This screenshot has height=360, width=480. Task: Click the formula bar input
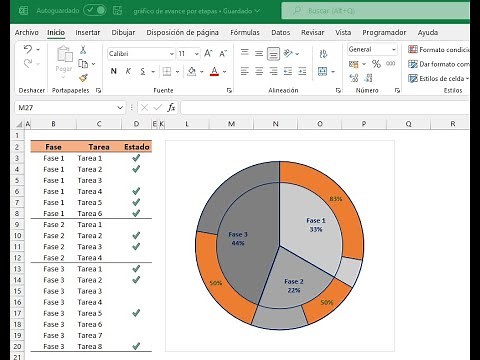click(x=325, y=107)
